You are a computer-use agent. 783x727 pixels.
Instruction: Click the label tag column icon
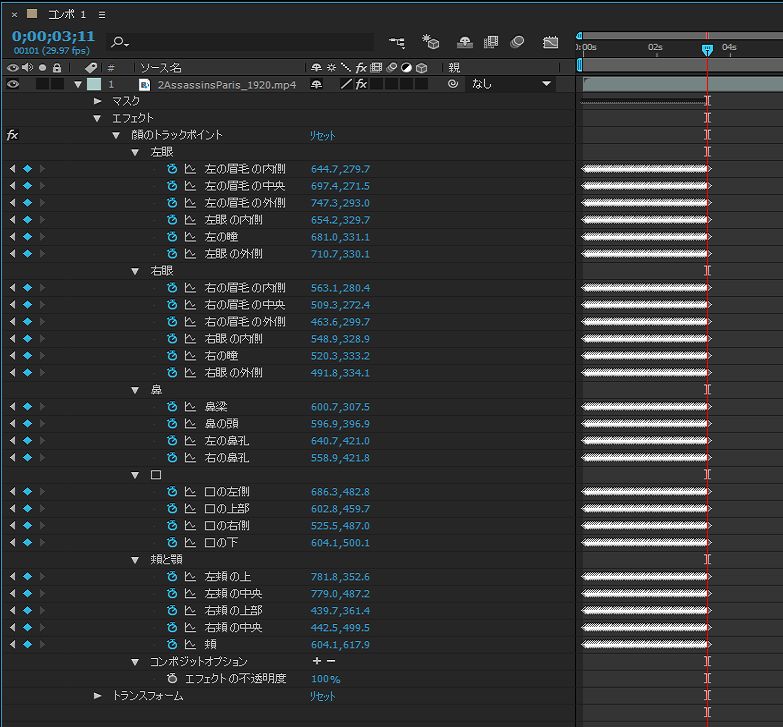click(x=91, y=67)
